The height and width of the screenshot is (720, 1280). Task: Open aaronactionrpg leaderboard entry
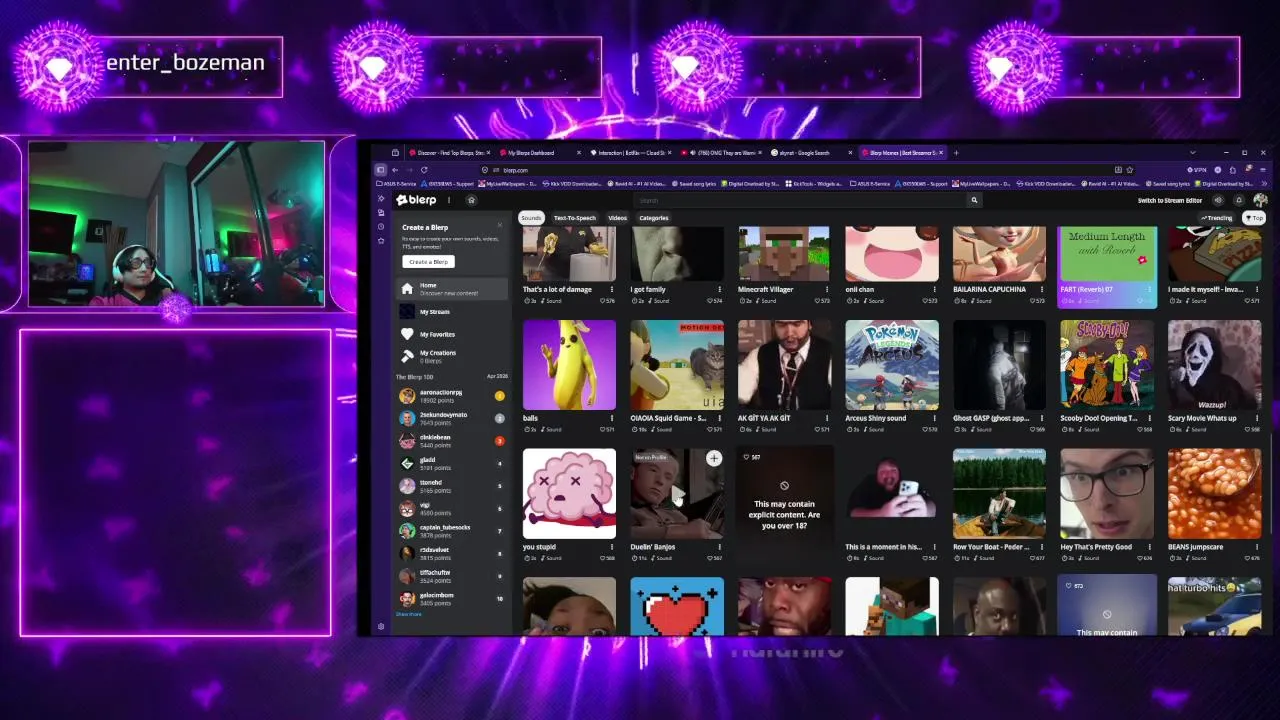pos(452,396)
